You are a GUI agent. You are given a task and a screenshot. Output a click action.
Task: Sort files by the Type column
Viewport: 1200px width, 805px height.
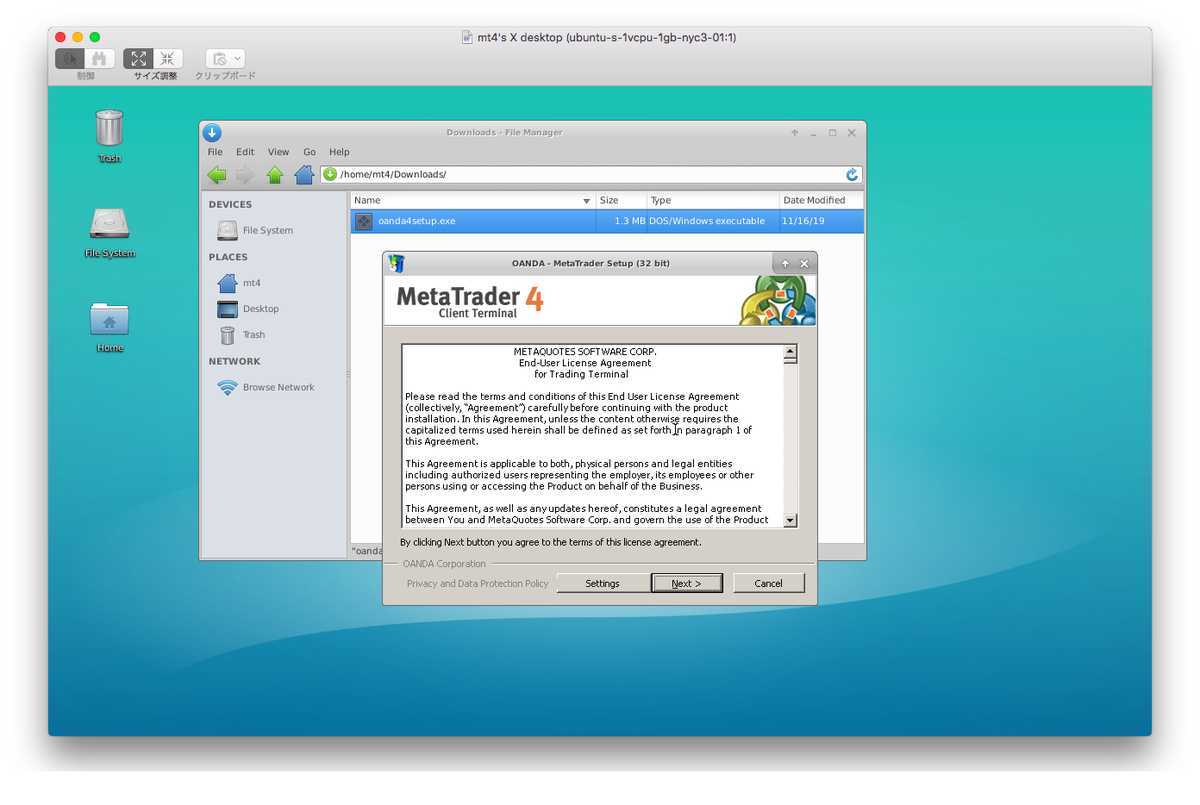point(712,201)
